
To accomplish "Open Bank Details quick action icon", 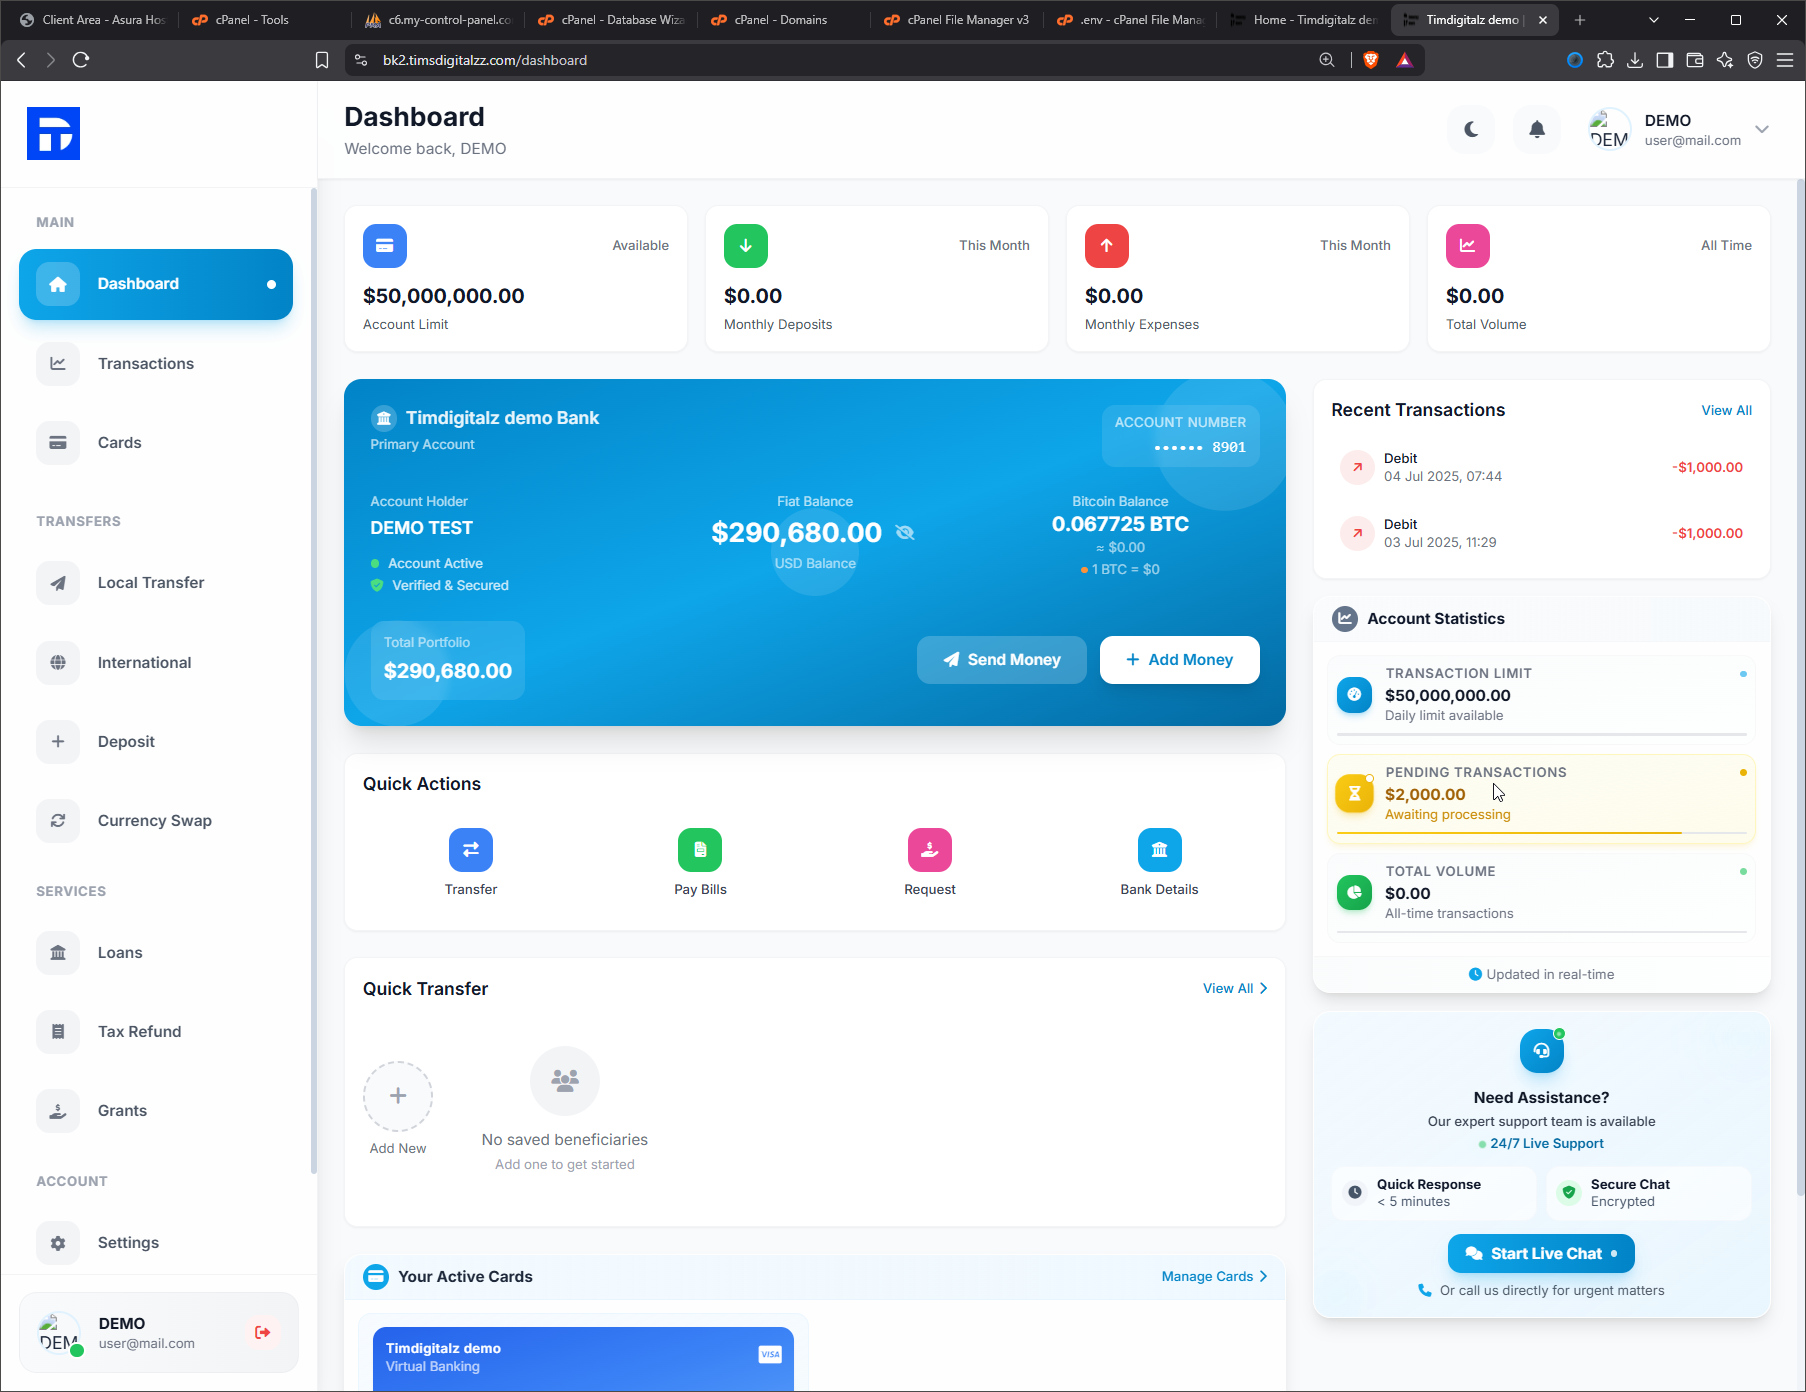I will (x=1159, y=850).
